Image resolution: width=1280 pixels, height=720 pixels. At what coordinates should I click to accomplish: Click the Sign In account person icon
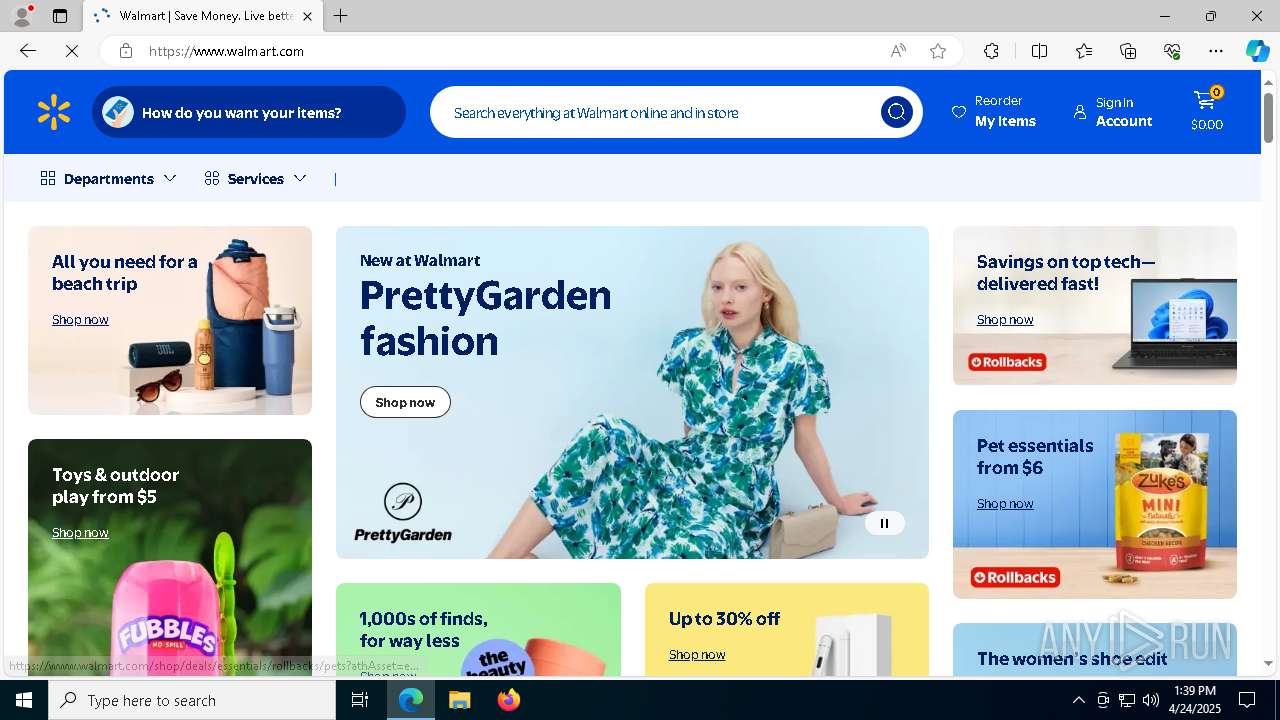[1080, 112]
